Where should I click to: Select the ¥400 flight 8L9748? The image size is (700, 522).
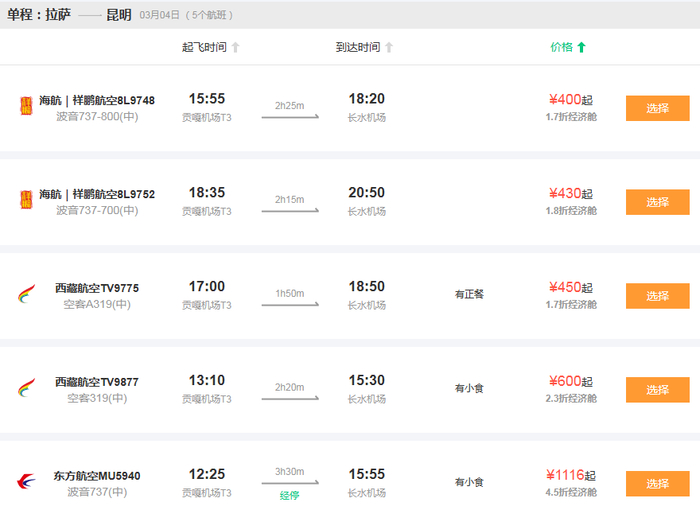click(657, 108)
